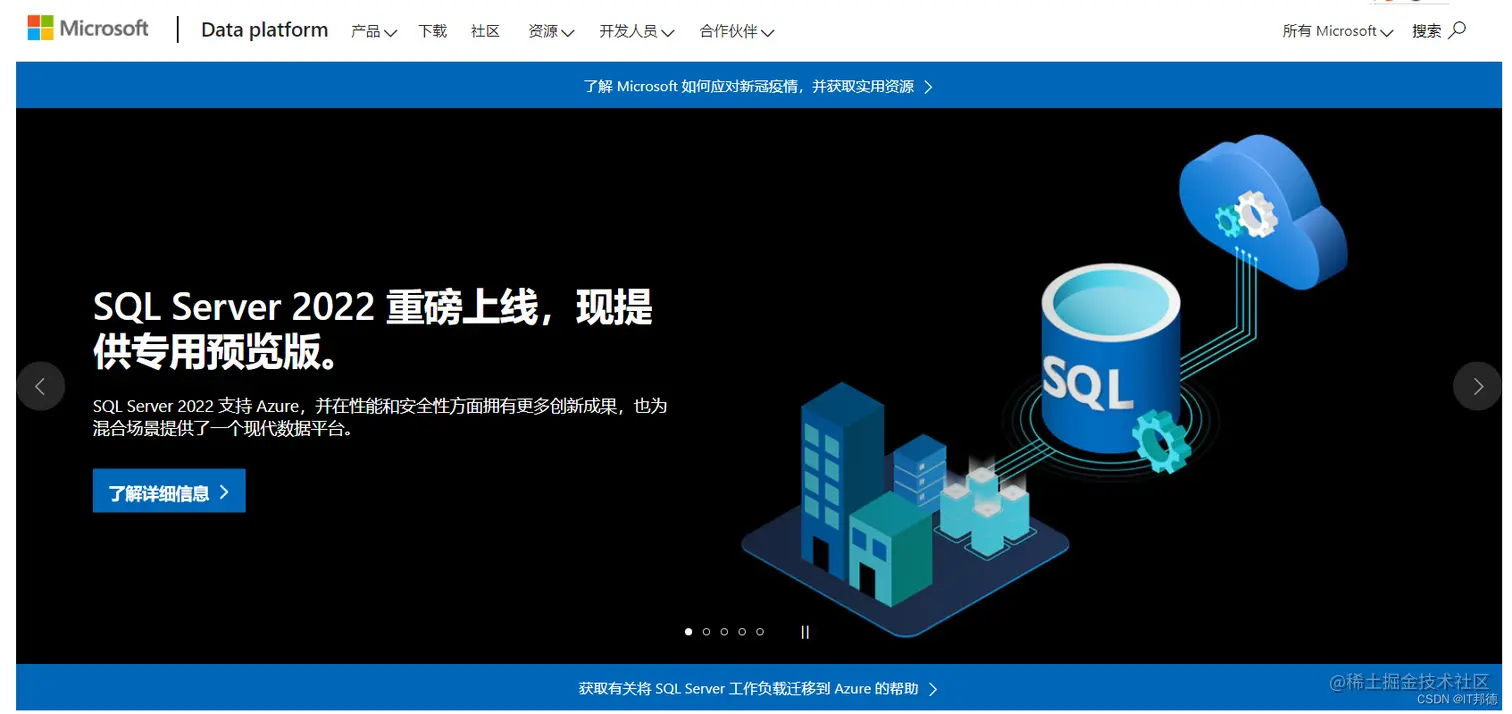
Task: Select the 下载 menu item
Action: (x=432, y=31)
